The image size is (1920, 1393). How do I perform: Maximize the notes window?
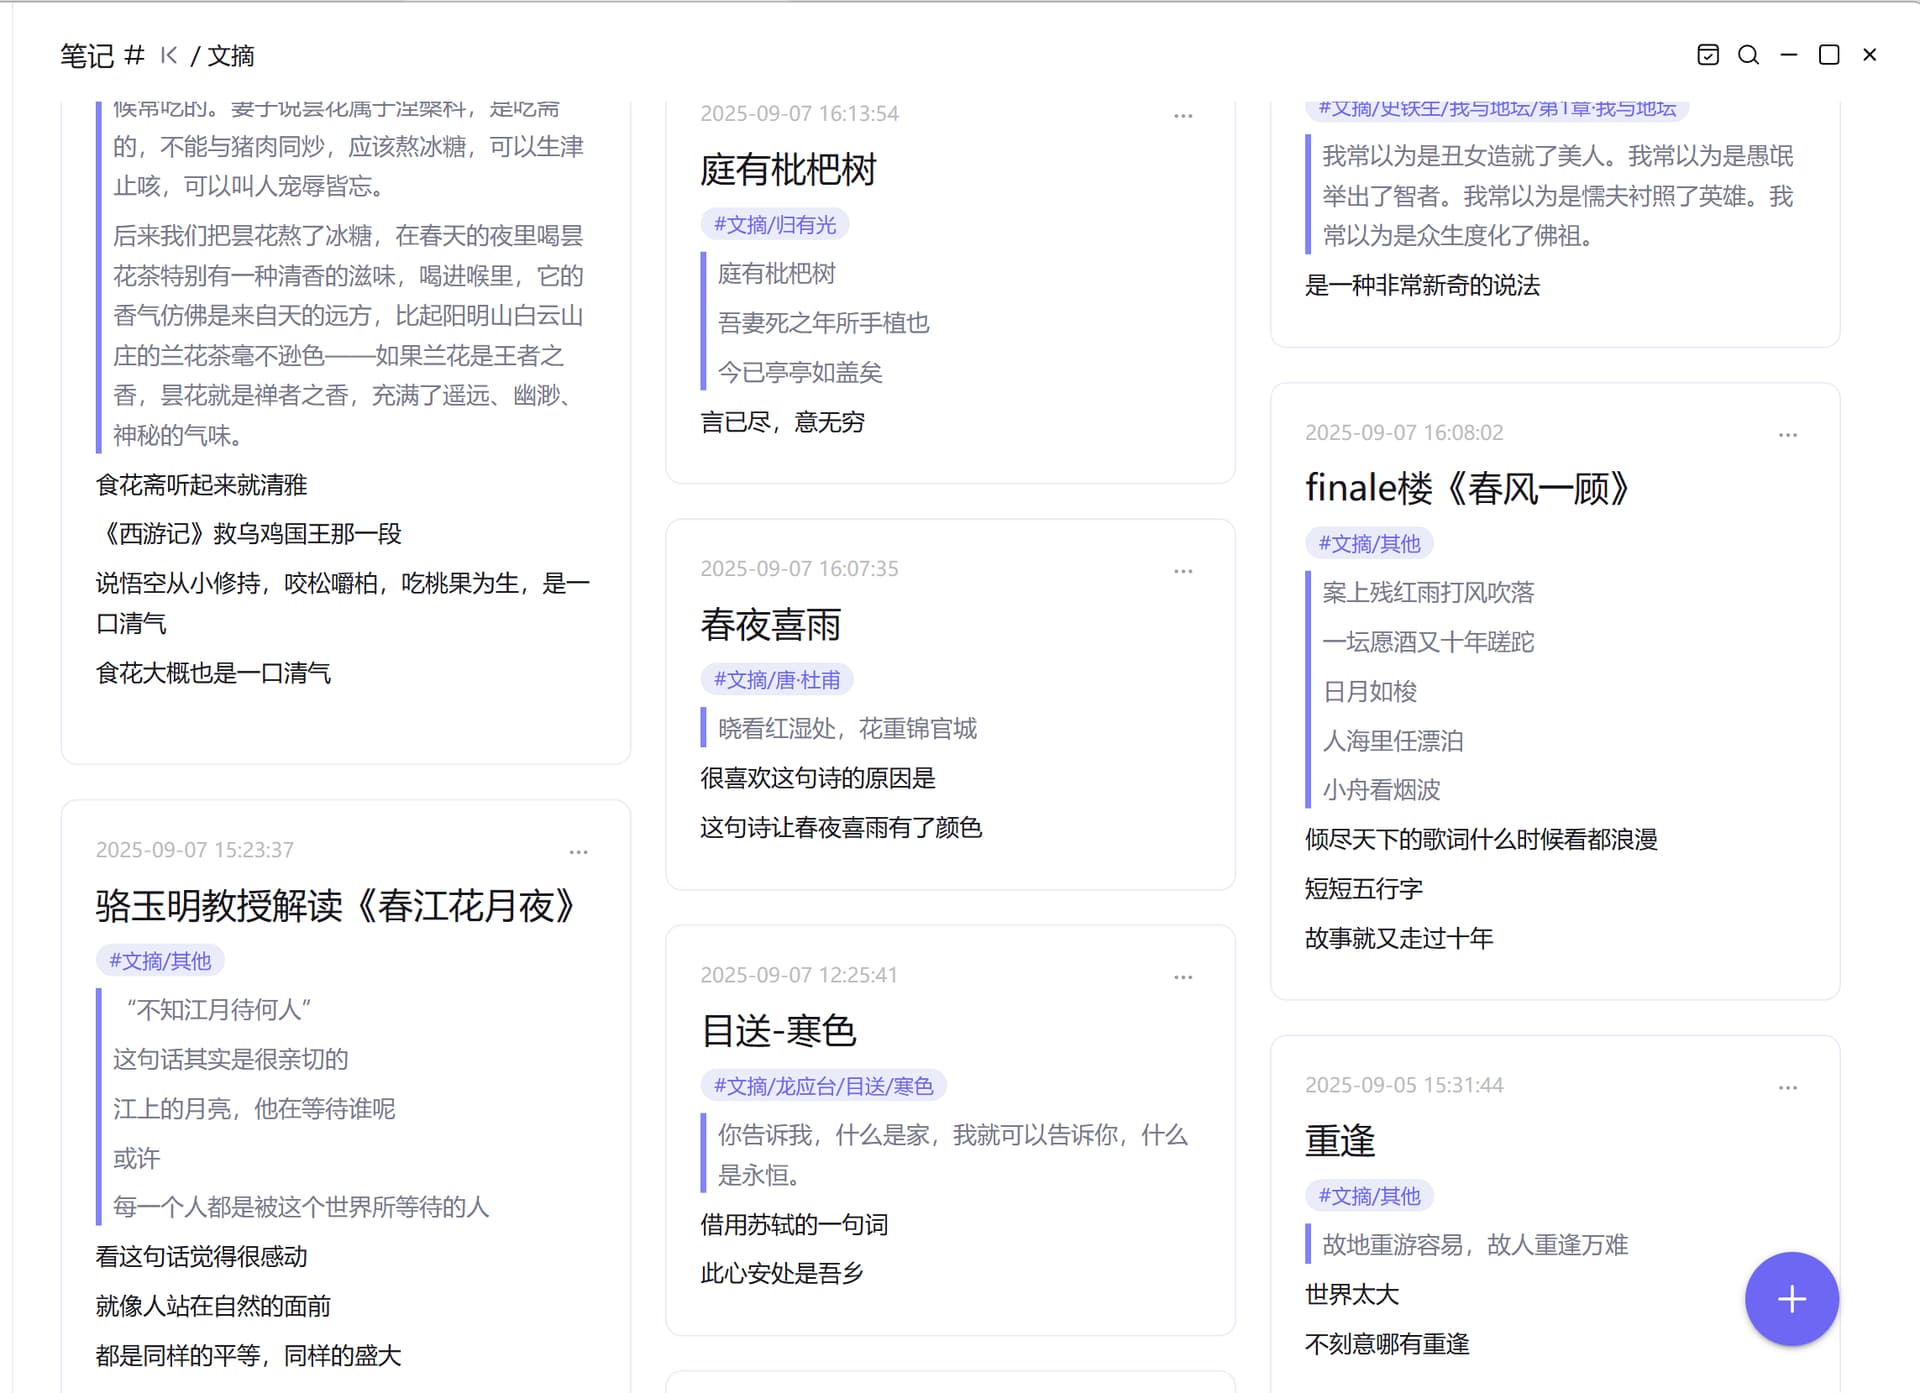point(1828,55)
